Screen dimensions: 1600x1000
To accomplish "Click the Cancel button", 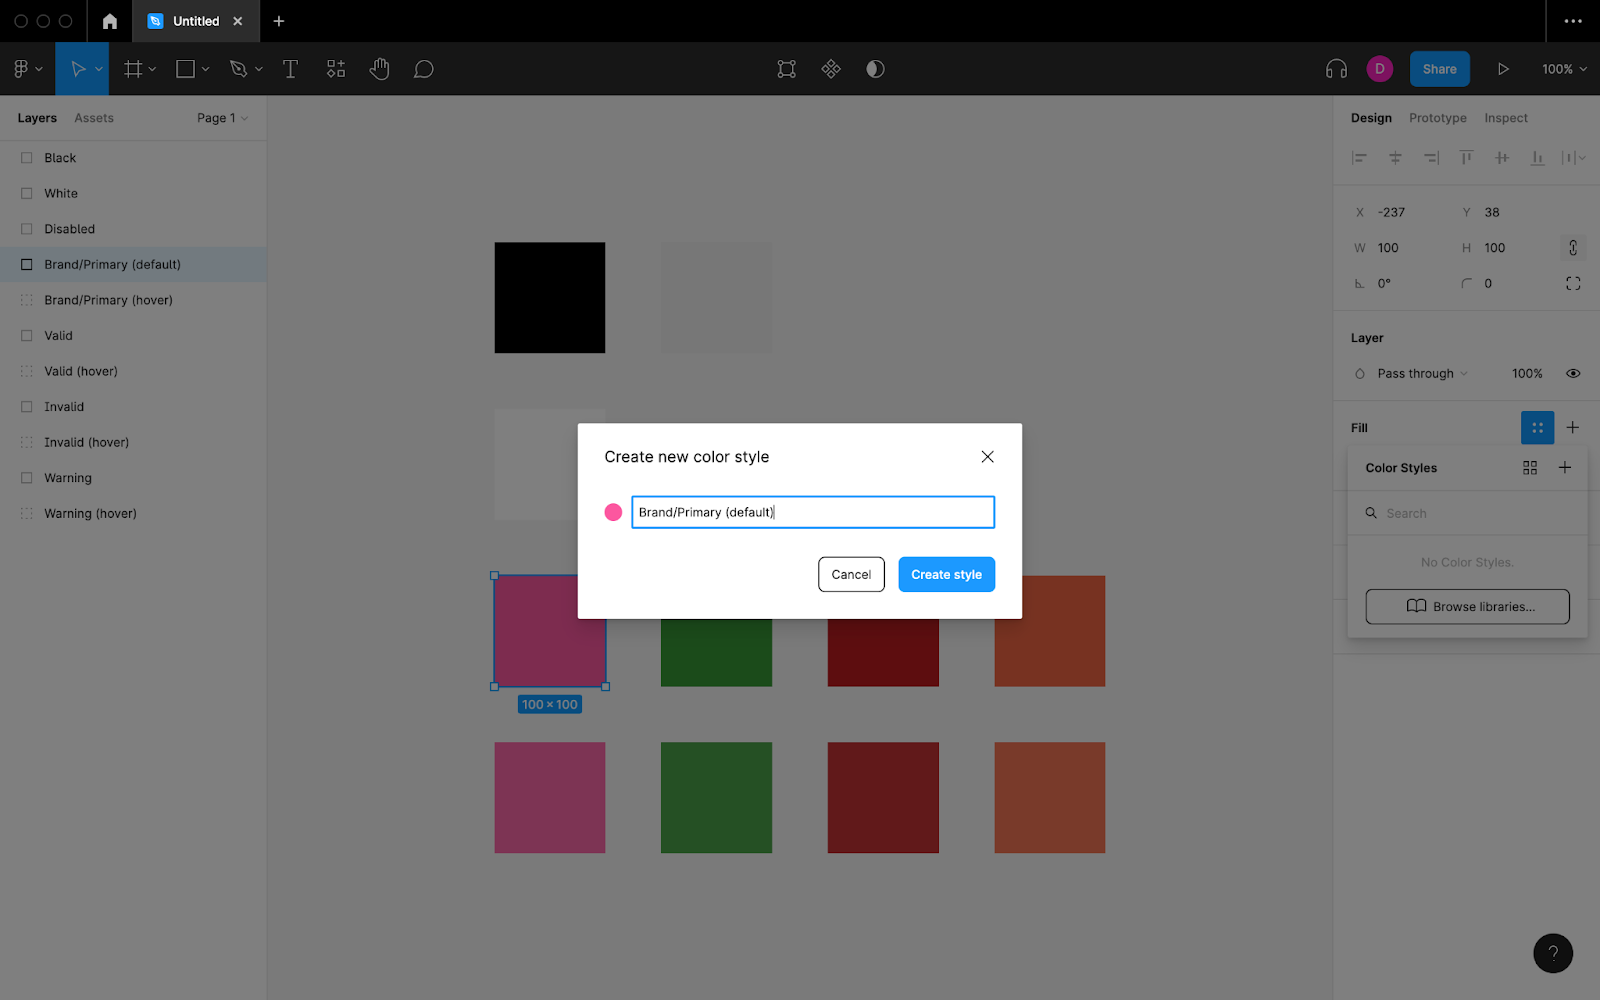I will point(851,575).
